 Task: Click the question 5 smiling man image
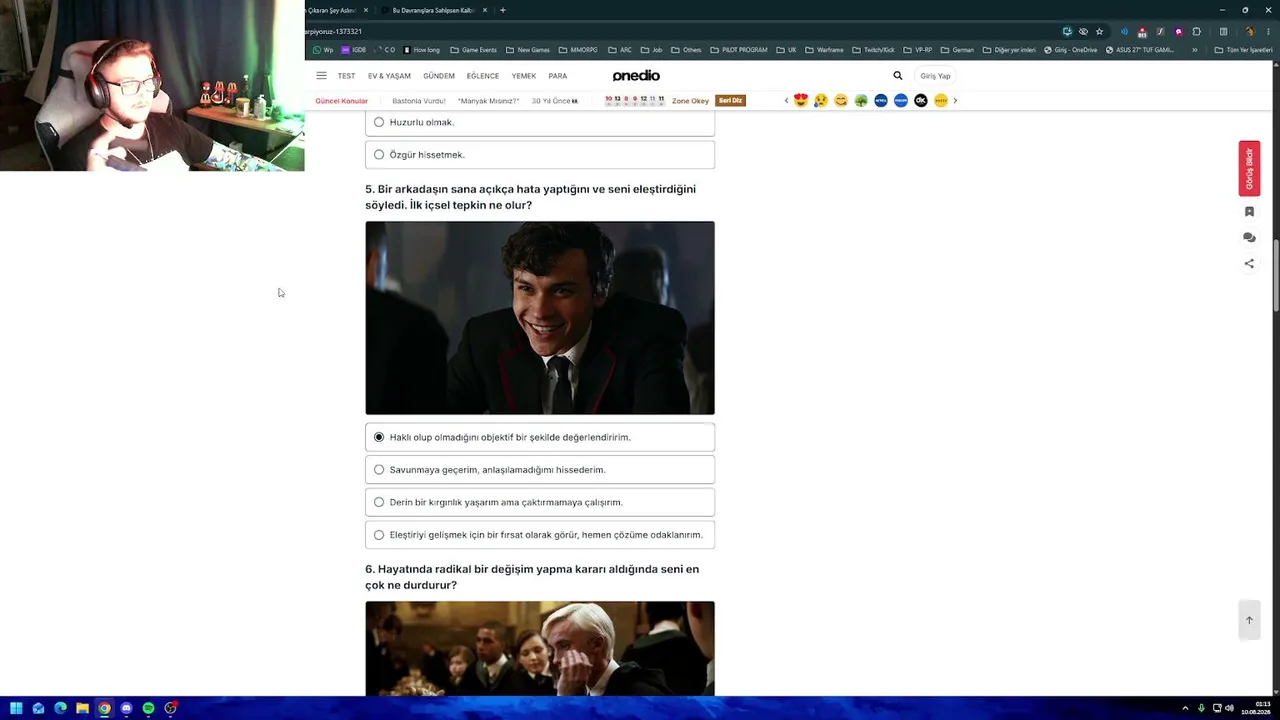coord(540,318)
